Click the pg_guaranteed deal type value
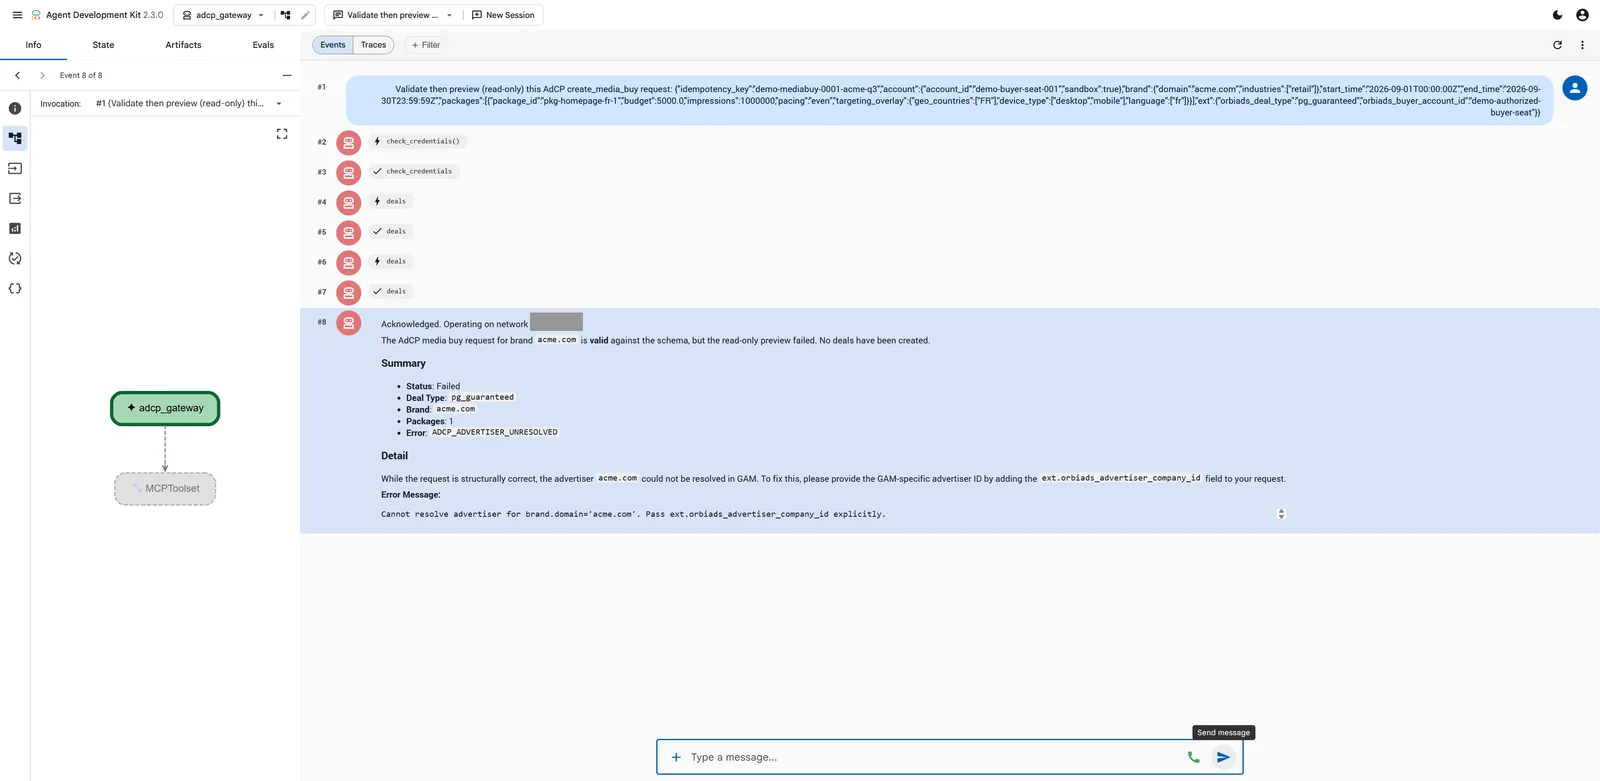The height and width of the screenshot is (781, 1600). click(x=482, y=397)
